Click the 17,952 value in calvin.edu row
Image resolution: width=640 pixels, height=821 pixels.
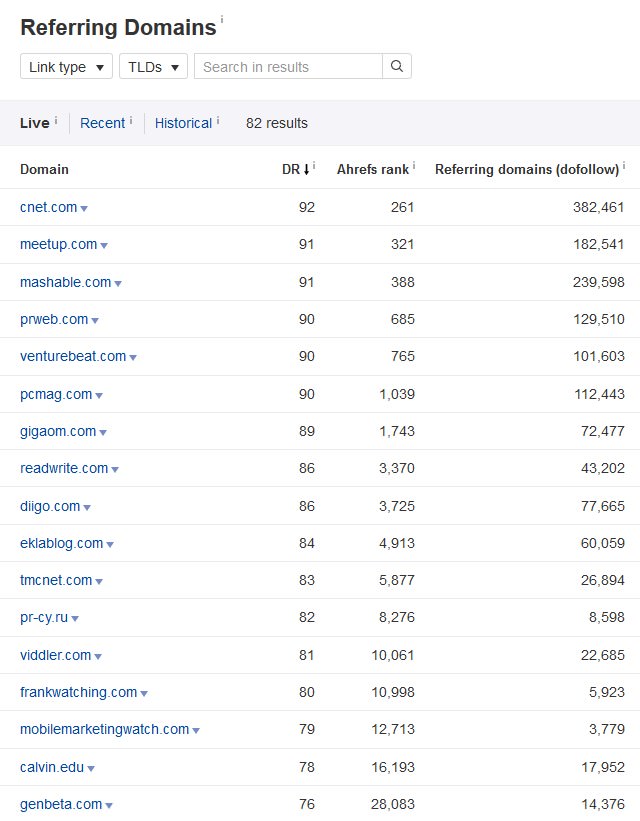(x=603, y=768)
